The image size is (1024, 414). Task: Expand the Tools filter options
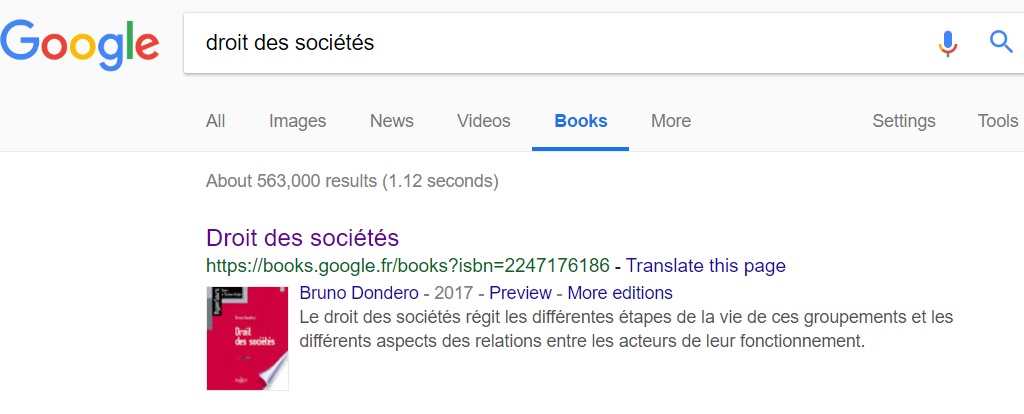997,121
